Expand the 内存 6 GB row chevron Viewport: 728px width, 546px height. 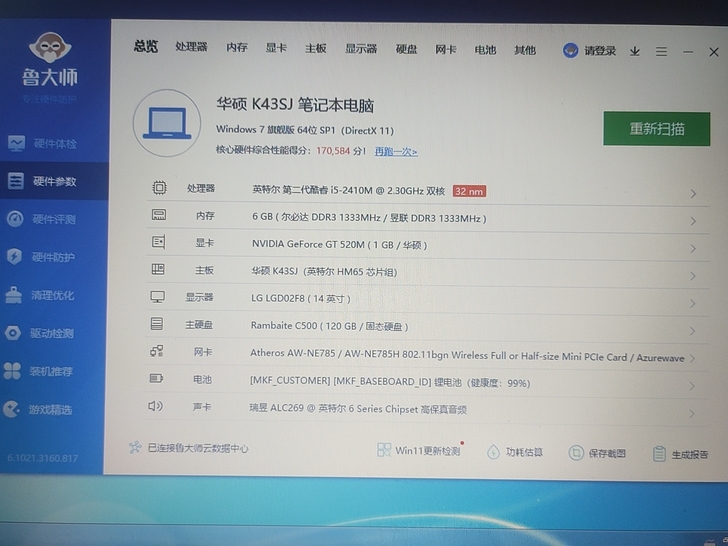pyautogui.click(x=693, y=221)
